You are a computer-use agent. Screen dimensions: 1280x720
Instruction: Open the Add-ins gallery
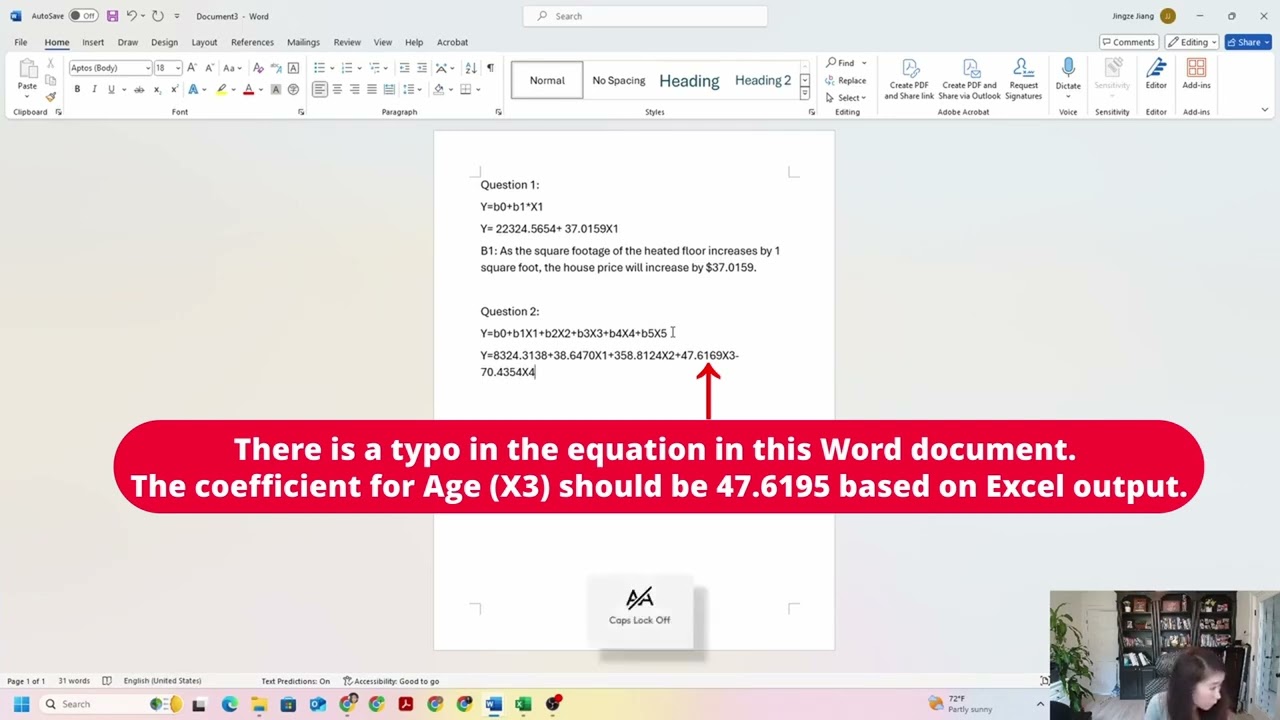[x=1196, y=75]
